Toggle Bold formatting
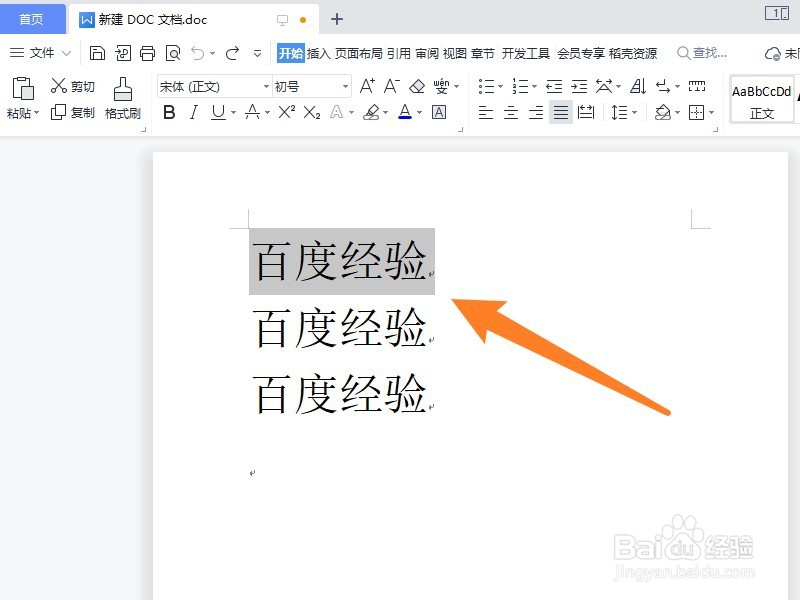Screen dimensions: 800x600 click(x=169, y=112)
